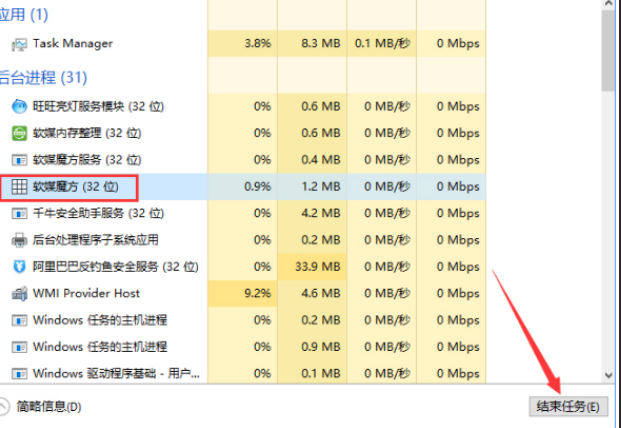This screenshot has height=428, width=621.
Task: Click the Task Manager app icon
Action: [19, 44]
